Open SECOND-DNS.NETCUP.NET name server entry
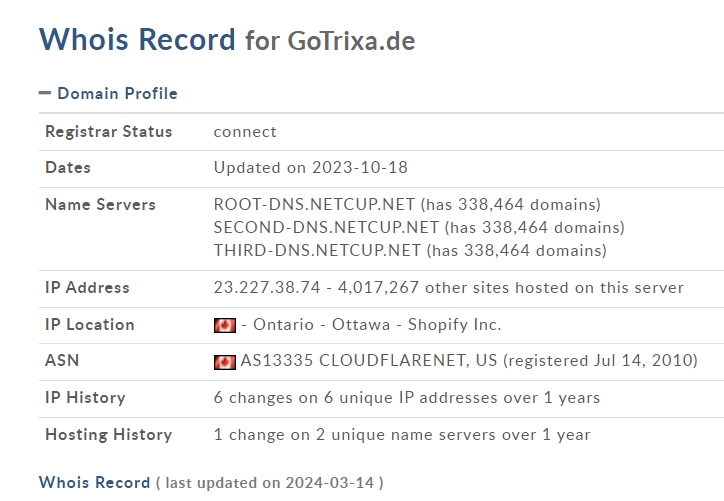The height and width of the screenshot is (501, 724). 326,228
